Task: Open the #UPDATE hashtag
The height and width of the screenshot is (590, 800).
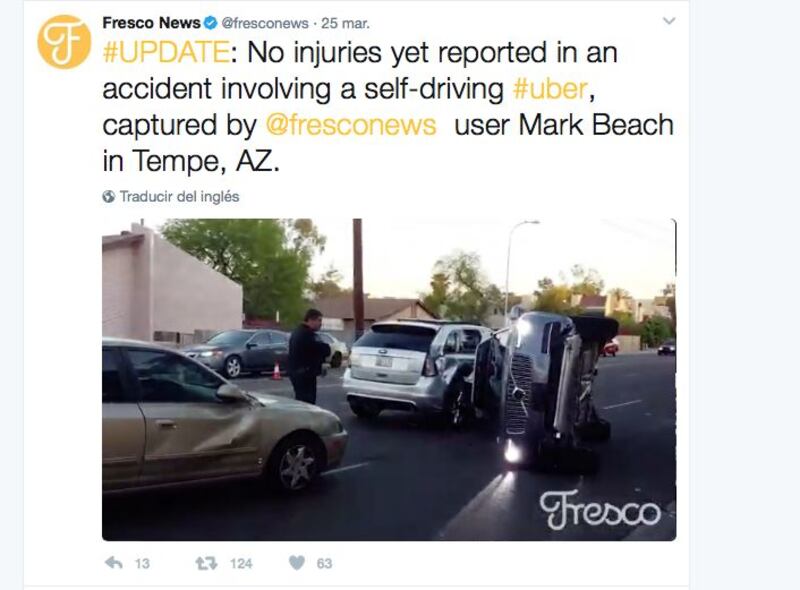Action: (x=166, y=53)
